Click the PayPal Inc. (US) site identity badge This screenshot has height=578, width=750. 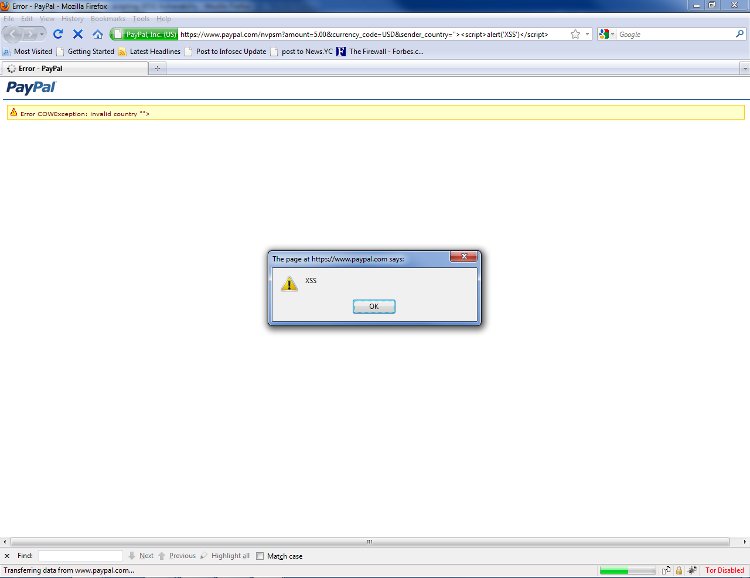pos(145,34)
